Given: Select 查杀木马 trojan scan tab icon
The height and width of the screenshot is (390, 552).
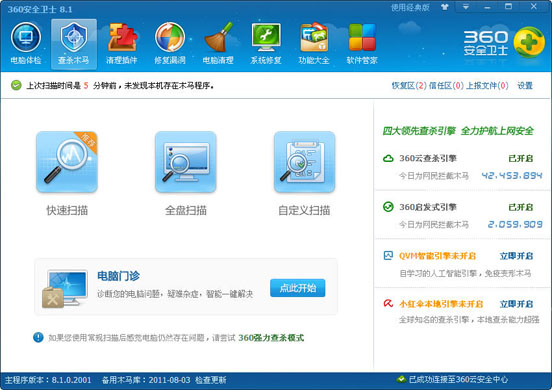Looking at the screenshot, I should [74, 38].
